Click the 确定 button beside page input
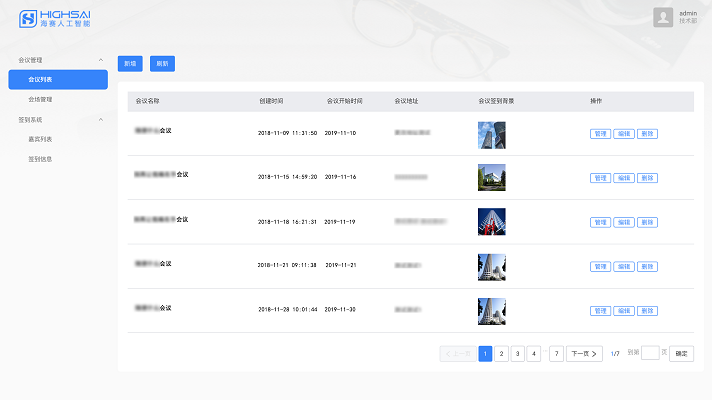 pos(681,353)
